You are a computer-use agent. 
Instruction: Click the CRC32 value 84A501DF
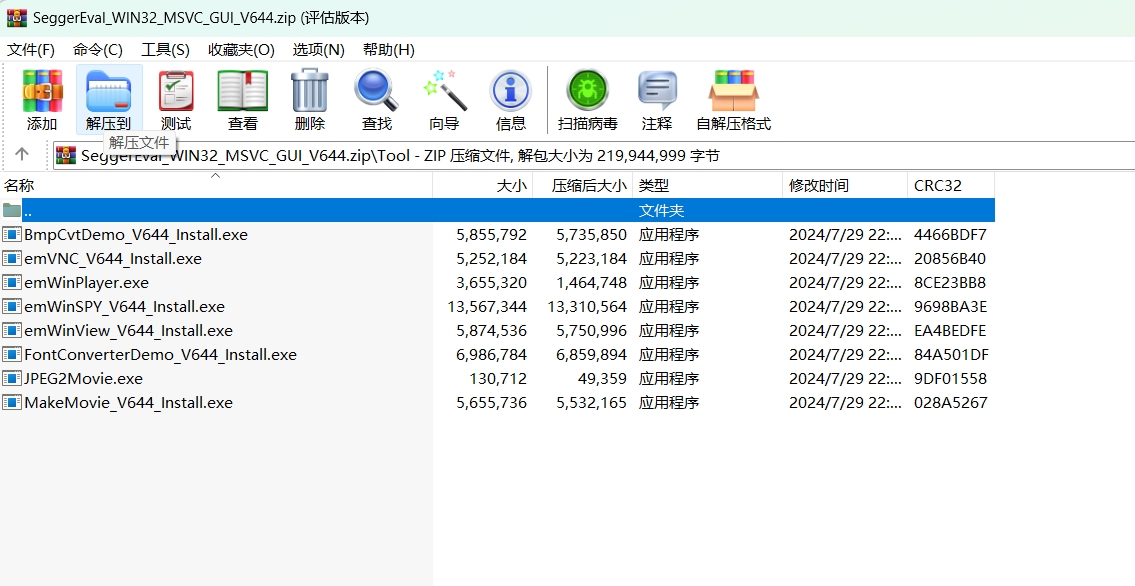pos(951,354)
